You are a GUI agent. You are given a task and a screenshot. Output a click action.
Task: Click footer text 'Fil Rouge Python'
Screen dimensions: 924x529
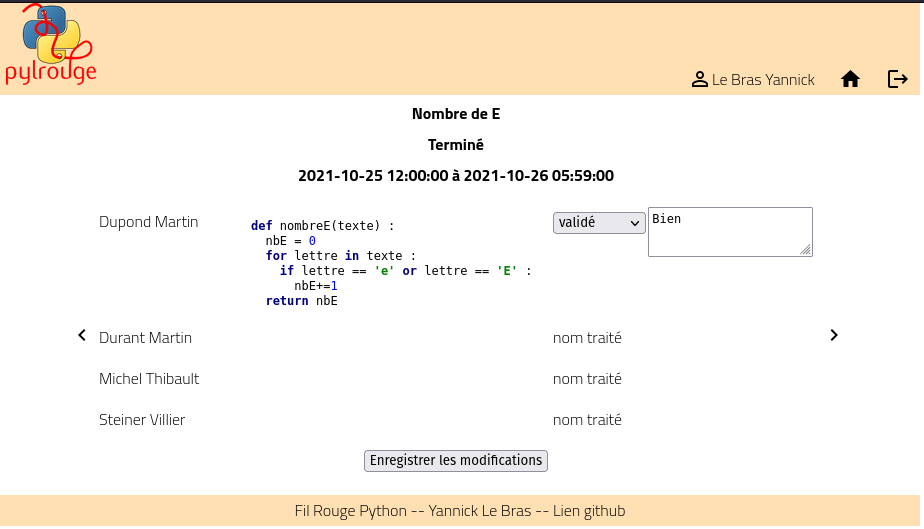[351, 511]
